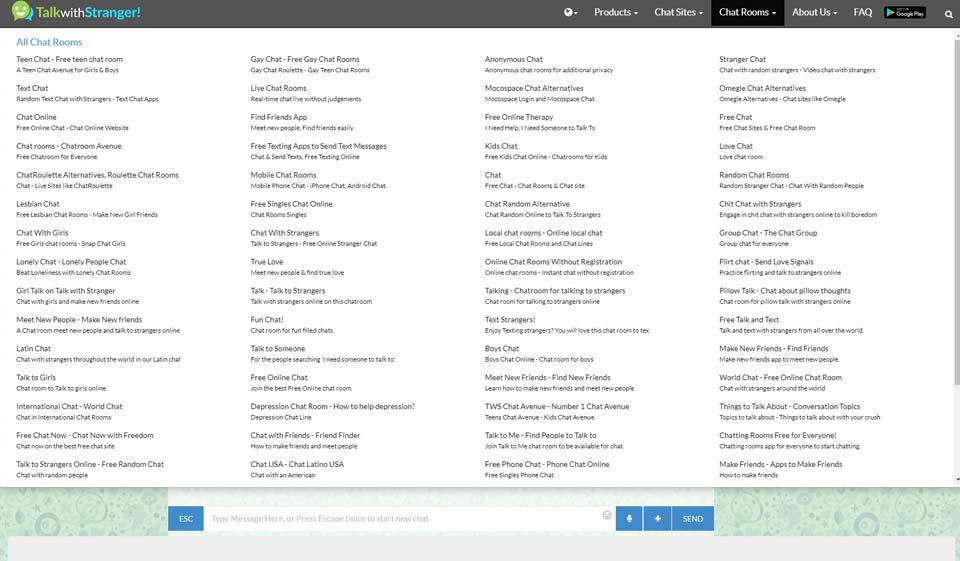Viewport: 960px width, 561px height.
Task: Collapse the Chat Rooms dropdown
Action: coord(747,13)
